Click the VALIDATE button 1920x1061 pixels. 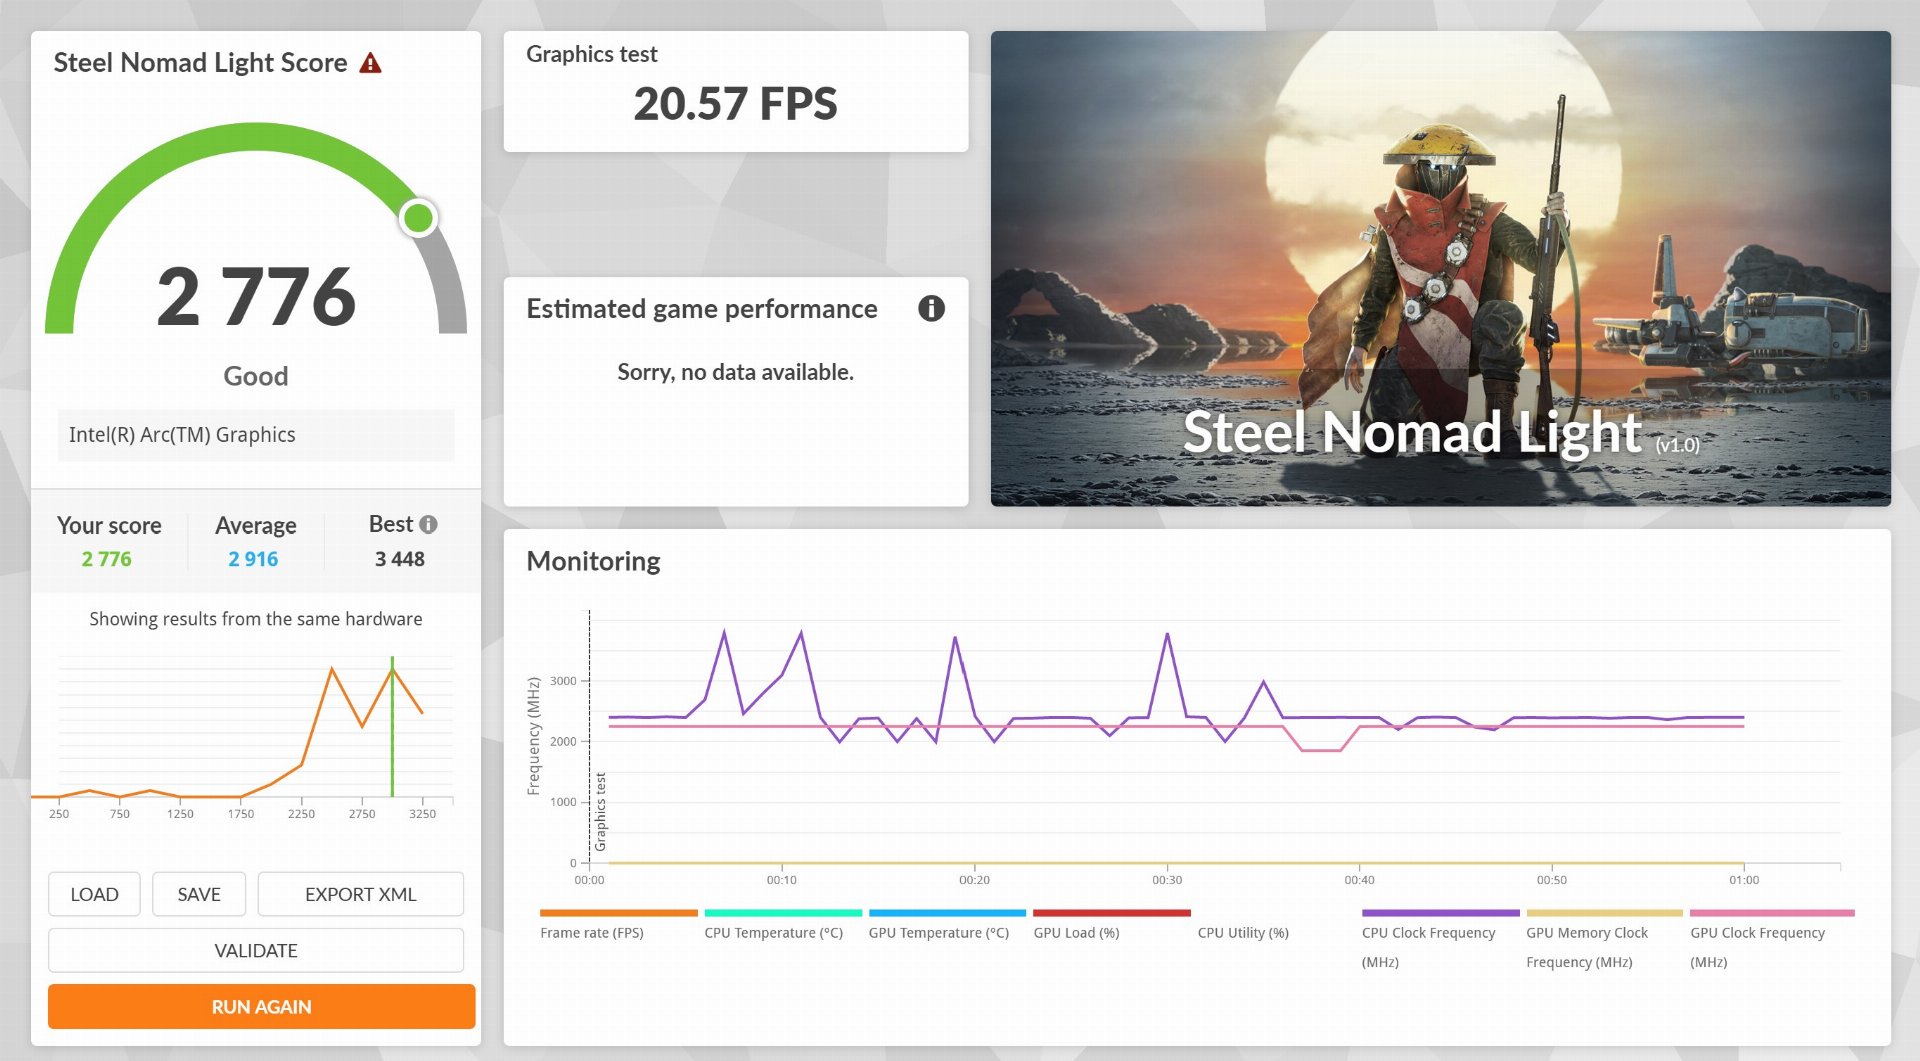tap(256, 950)
